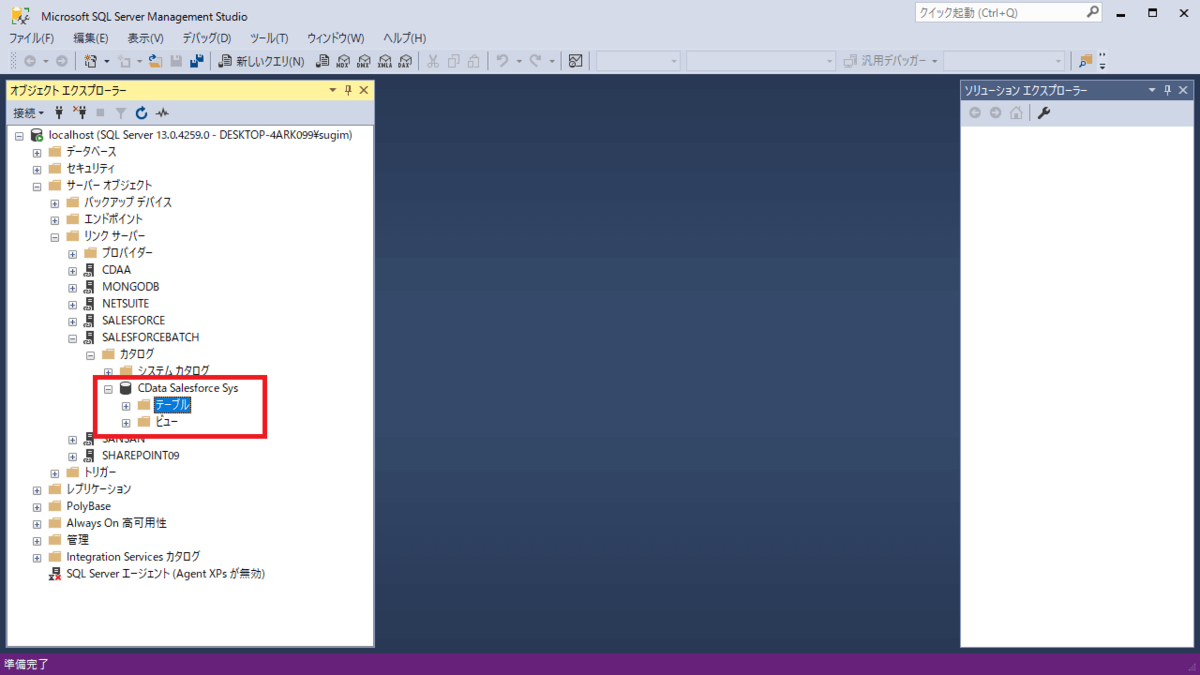This screenshot has height=675, width=1200.
Task: Open the New Project dropdown arrow
Action: (x=107, y=61)
